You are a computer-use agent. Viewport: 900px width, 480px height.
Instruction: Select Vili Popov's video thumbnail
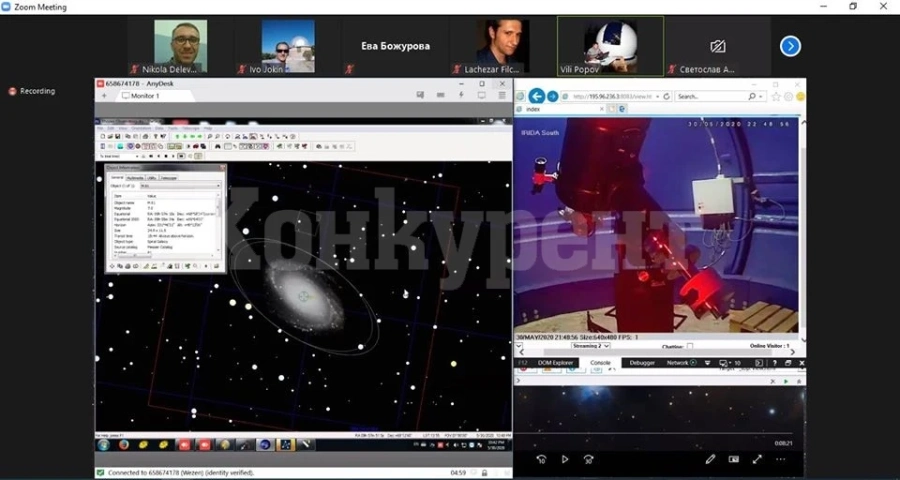[x=610, y=46]
